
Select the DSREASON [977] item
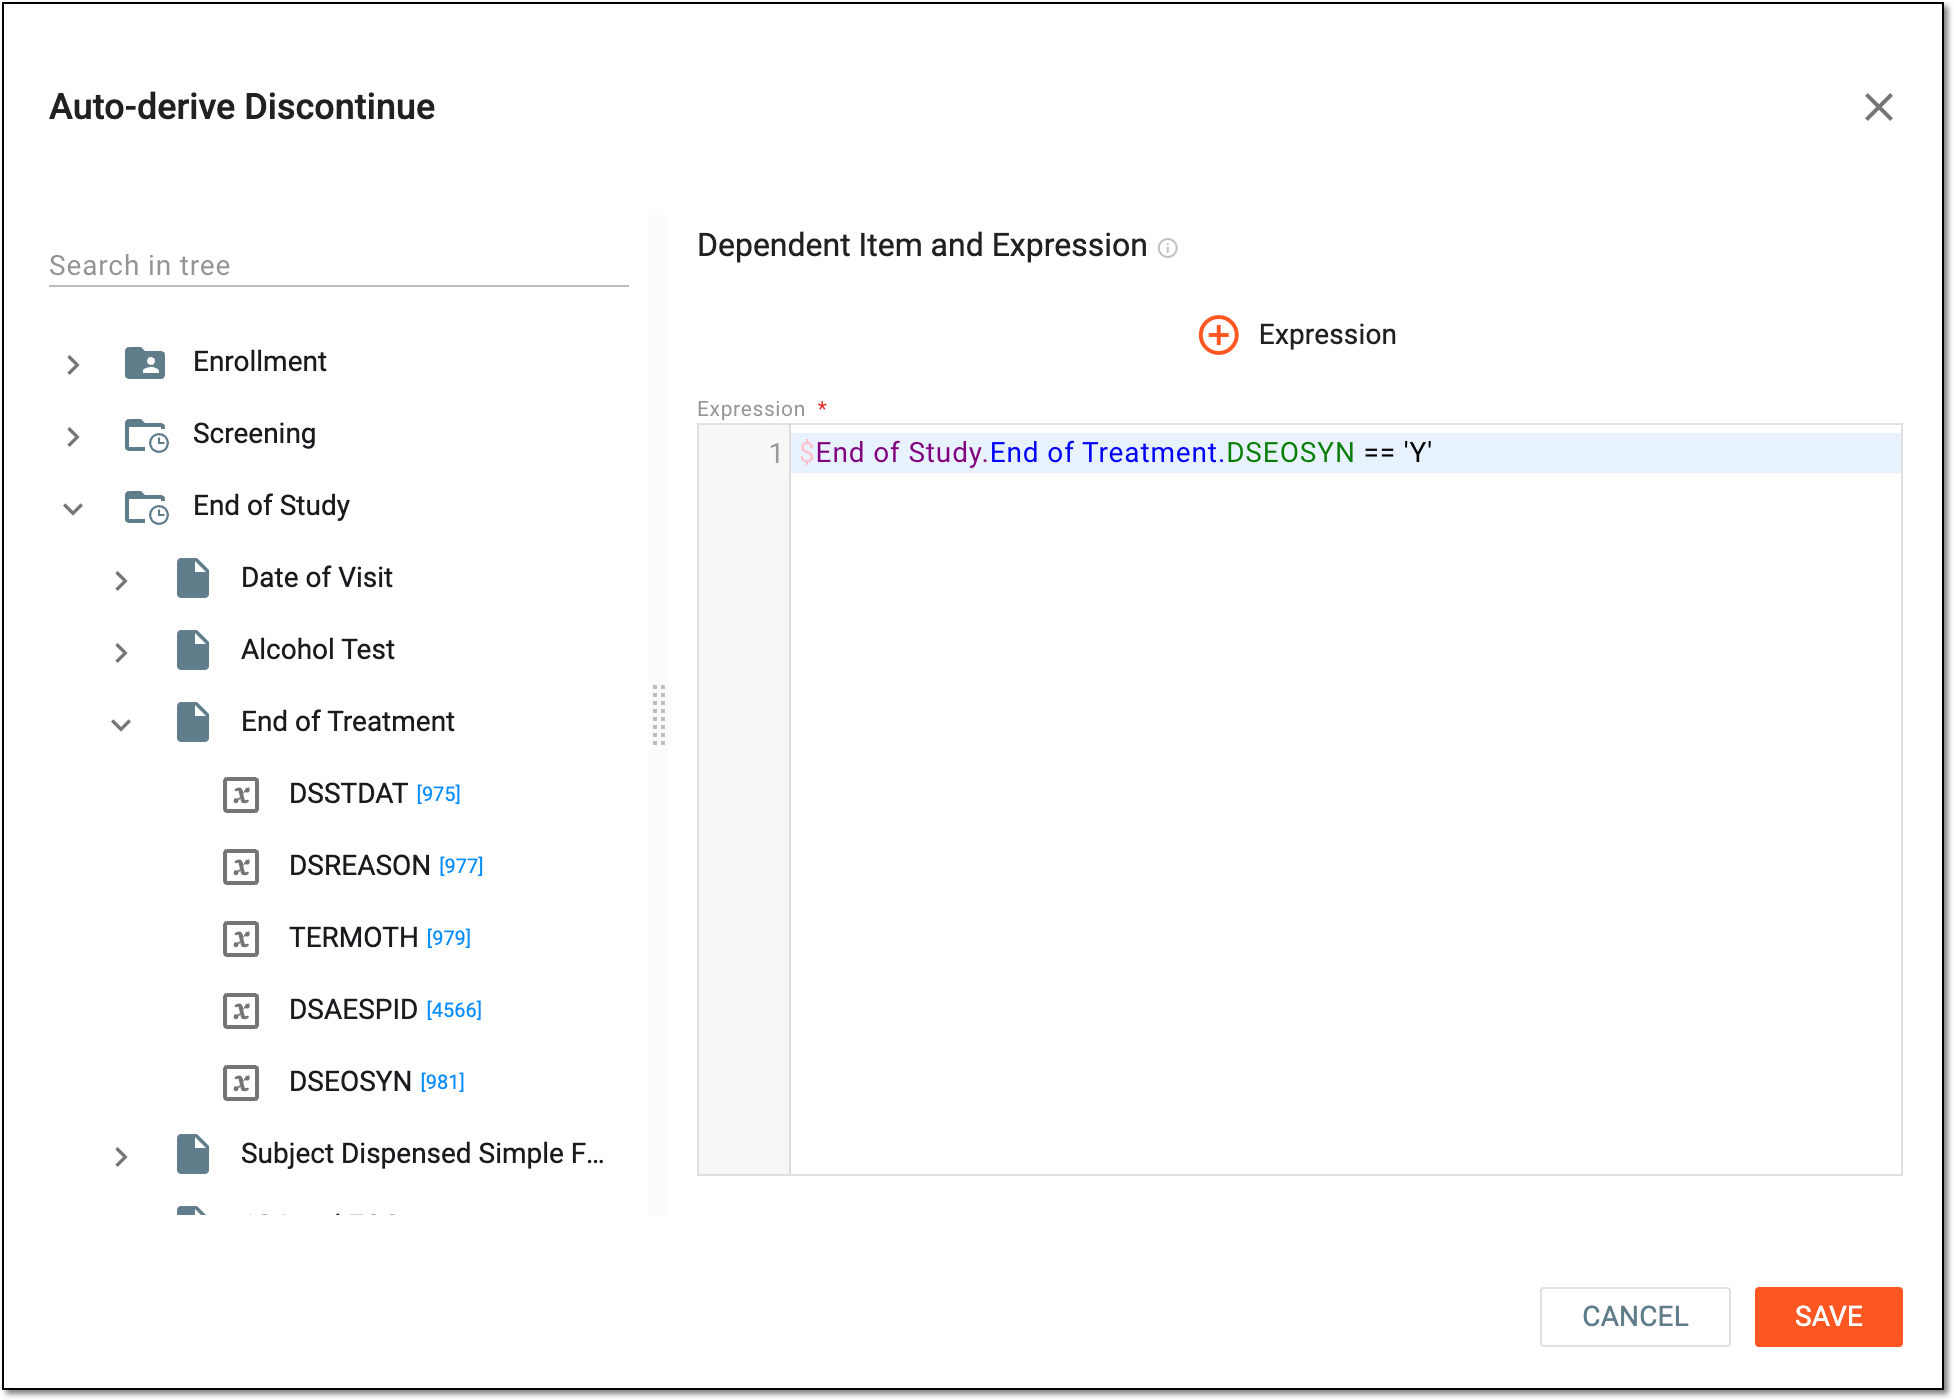click(386, 866)
